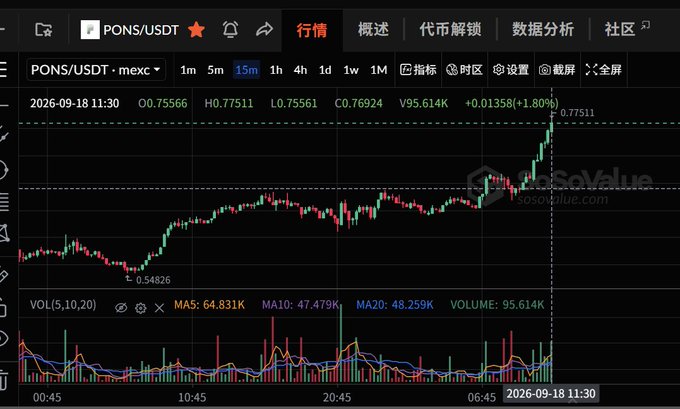Click the 0.54826 low price marker
Image resolution: width=680 pixels, height=409 pixels.
click(x=153, y=280)
